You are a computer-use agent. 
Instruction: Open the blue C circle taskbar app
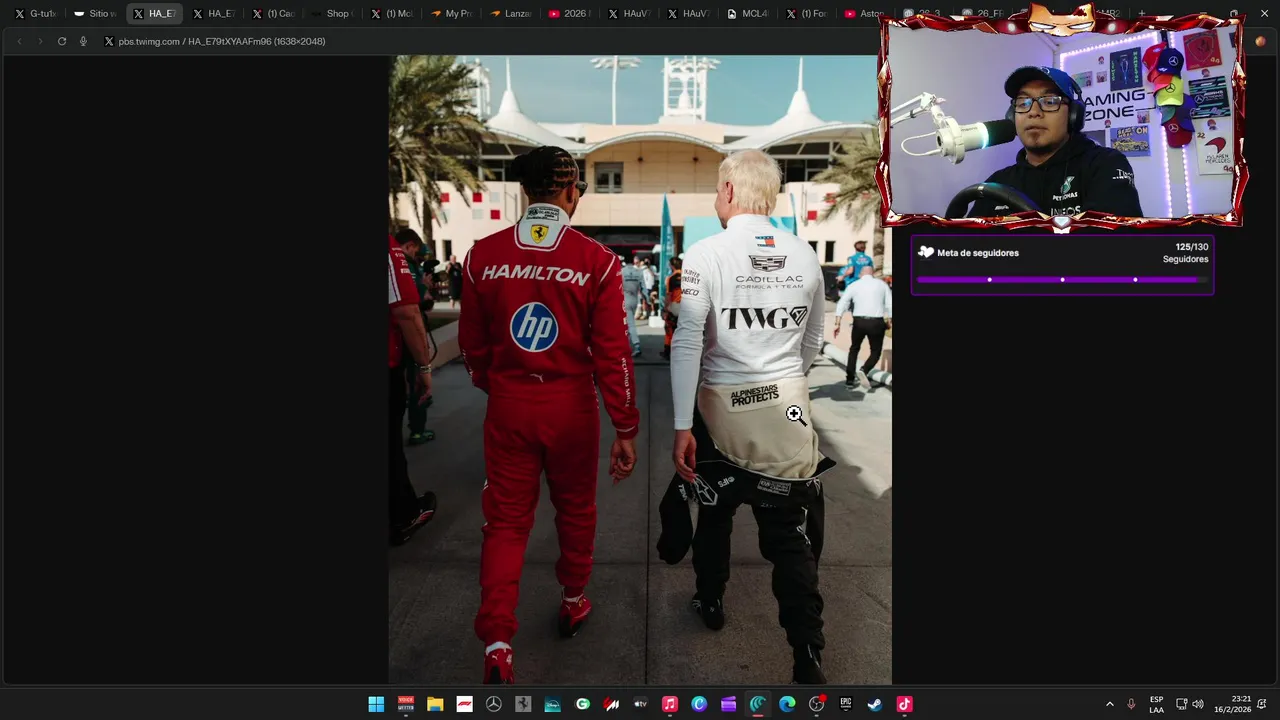(699, 704)
